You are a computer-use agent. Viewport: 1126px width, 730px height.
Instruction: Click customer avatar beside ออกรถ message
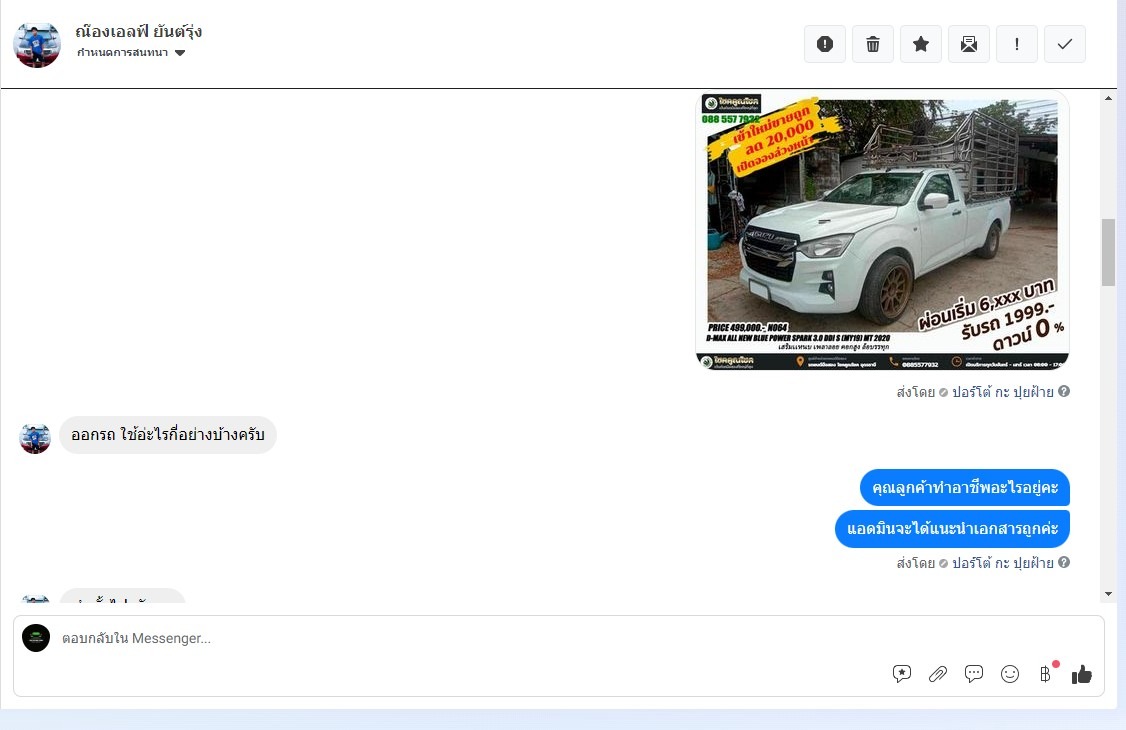(35, 439)
